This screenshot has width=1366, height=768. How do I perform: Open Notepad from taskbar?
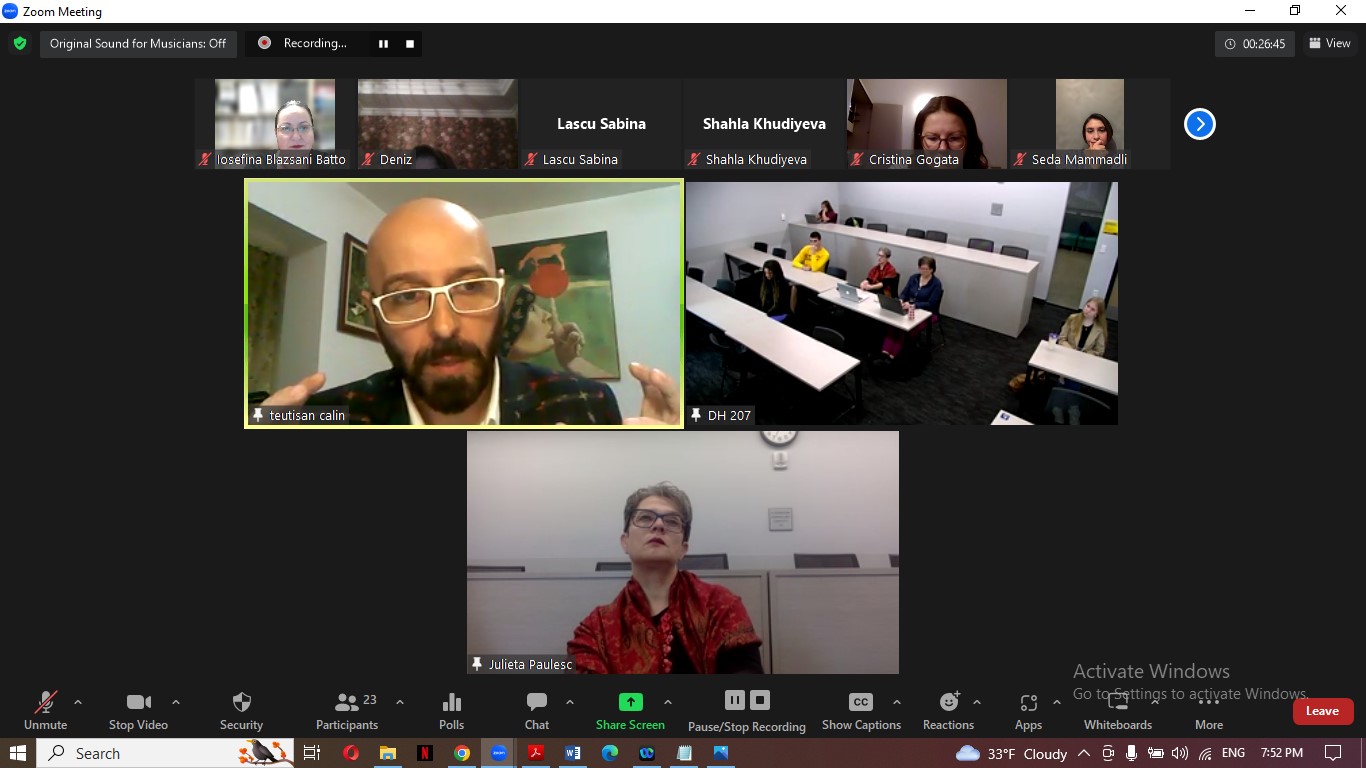click(x=684, y=753)
